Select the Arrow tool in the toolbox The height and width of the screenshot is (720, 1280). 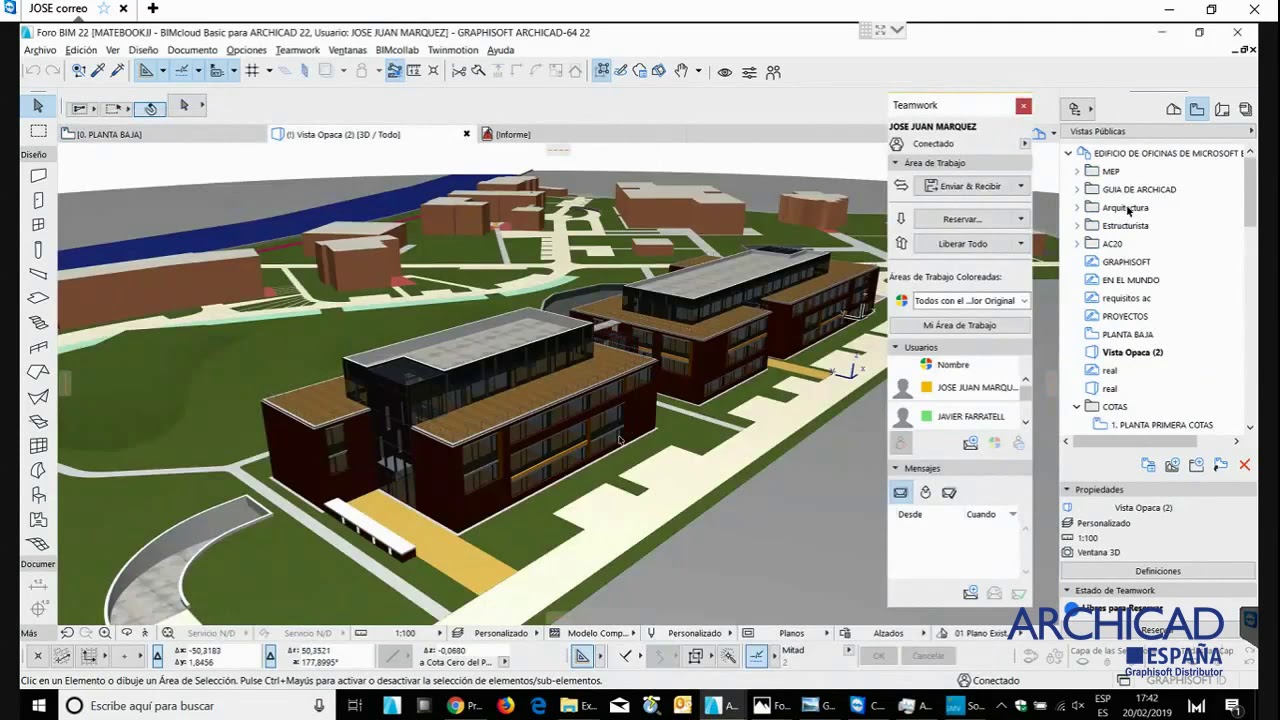[x=38, y=105]
